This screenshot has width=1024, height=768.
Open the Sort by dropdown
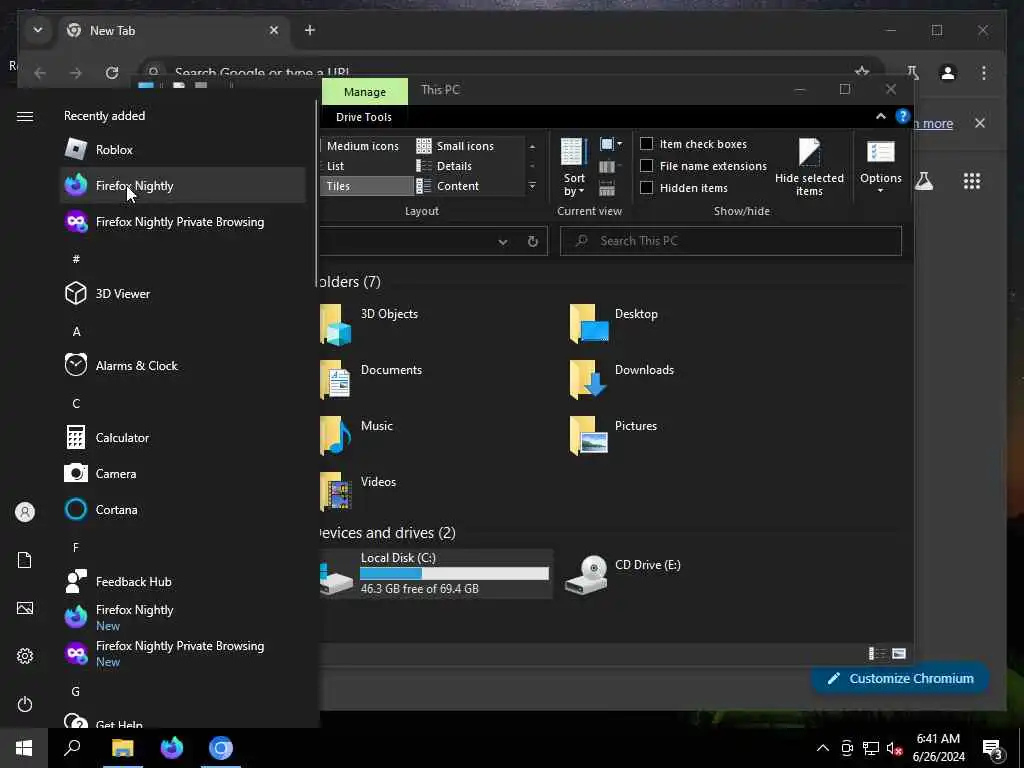[x=574, y=167]
